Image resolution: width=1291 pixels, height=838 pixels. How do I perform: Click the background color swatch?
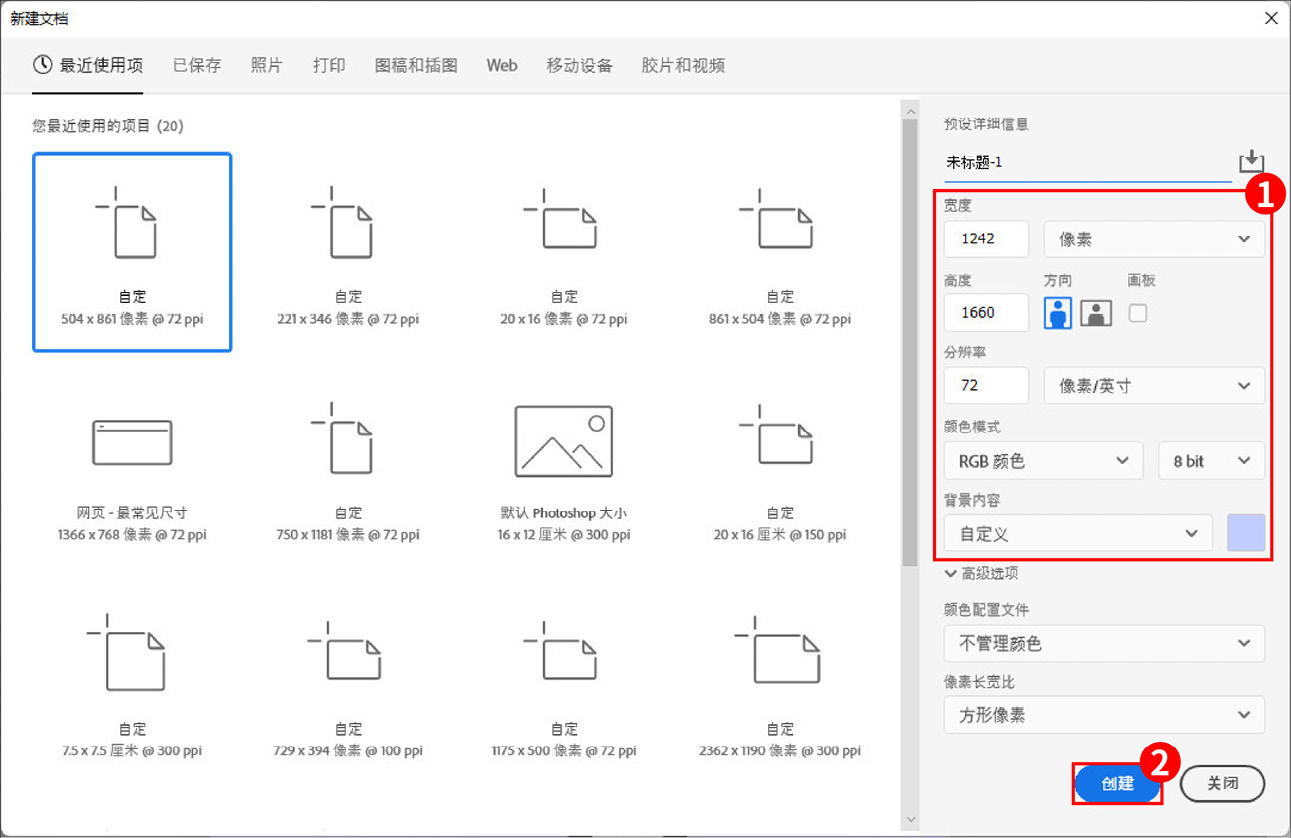click(1246, 533)
